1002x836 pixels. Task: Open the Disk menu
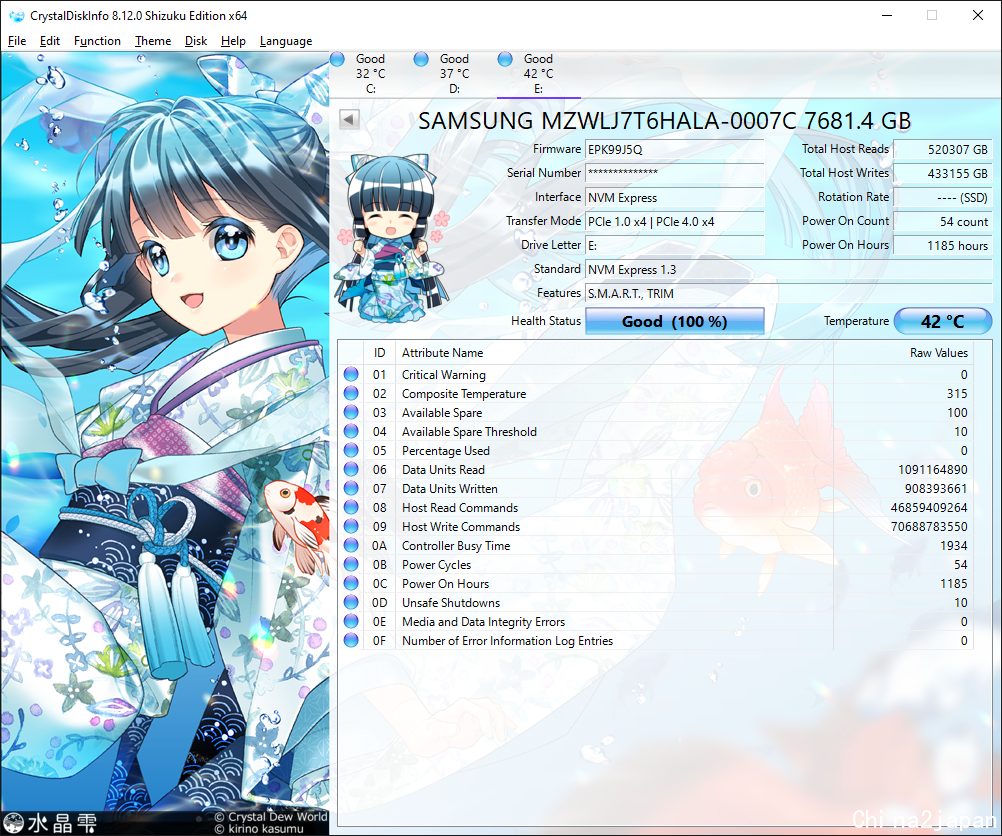pyautogui.click(x=196, y=41)
